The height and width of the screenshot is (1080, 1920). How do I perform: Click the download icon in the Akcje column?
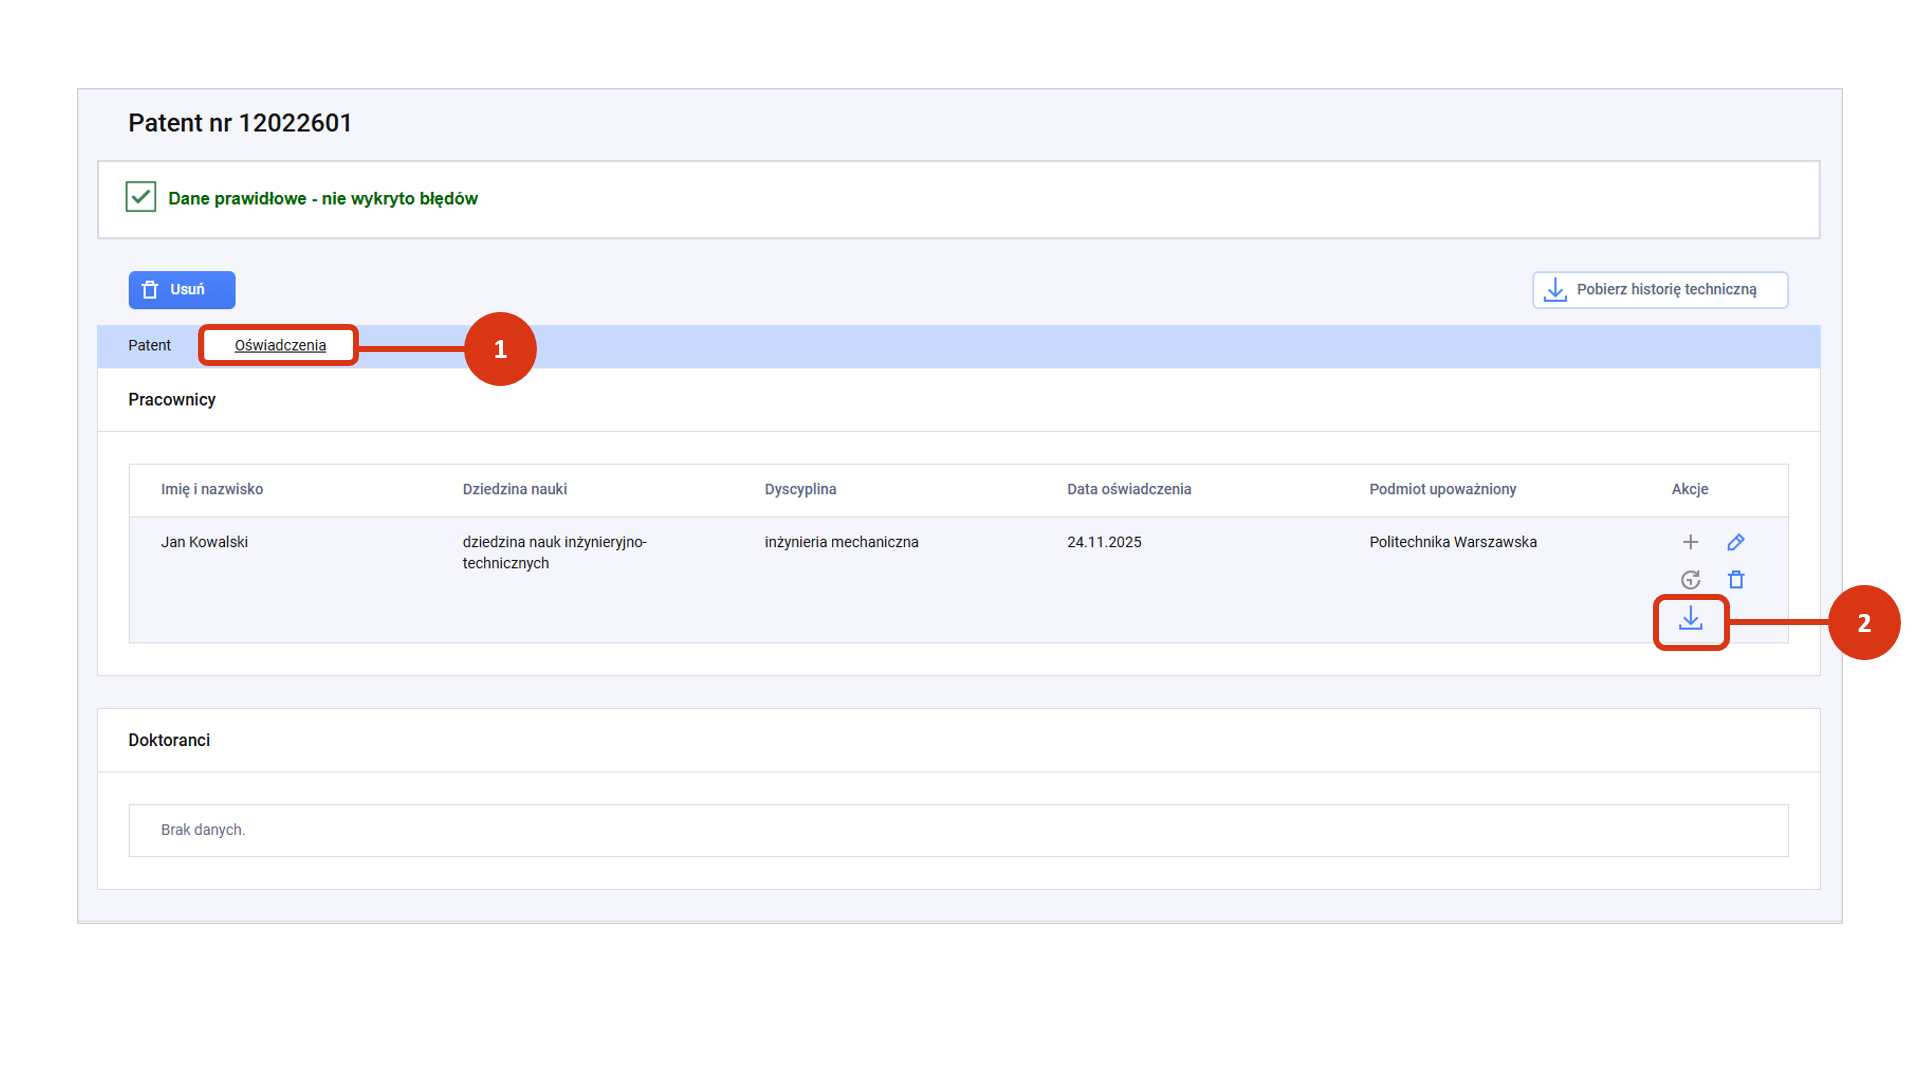[1690, 620]
